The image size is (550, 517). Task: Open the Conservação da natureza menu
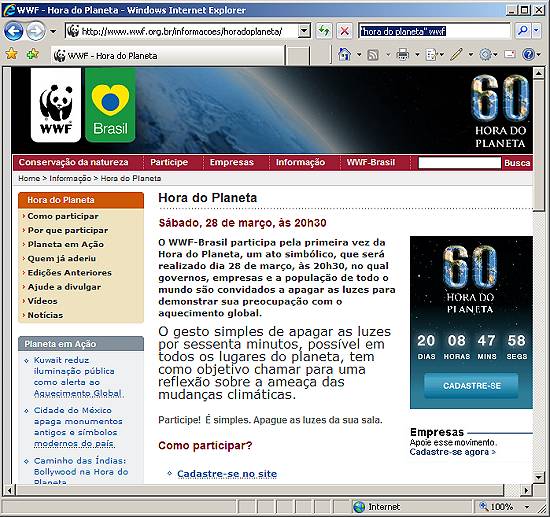pos(74,162)
